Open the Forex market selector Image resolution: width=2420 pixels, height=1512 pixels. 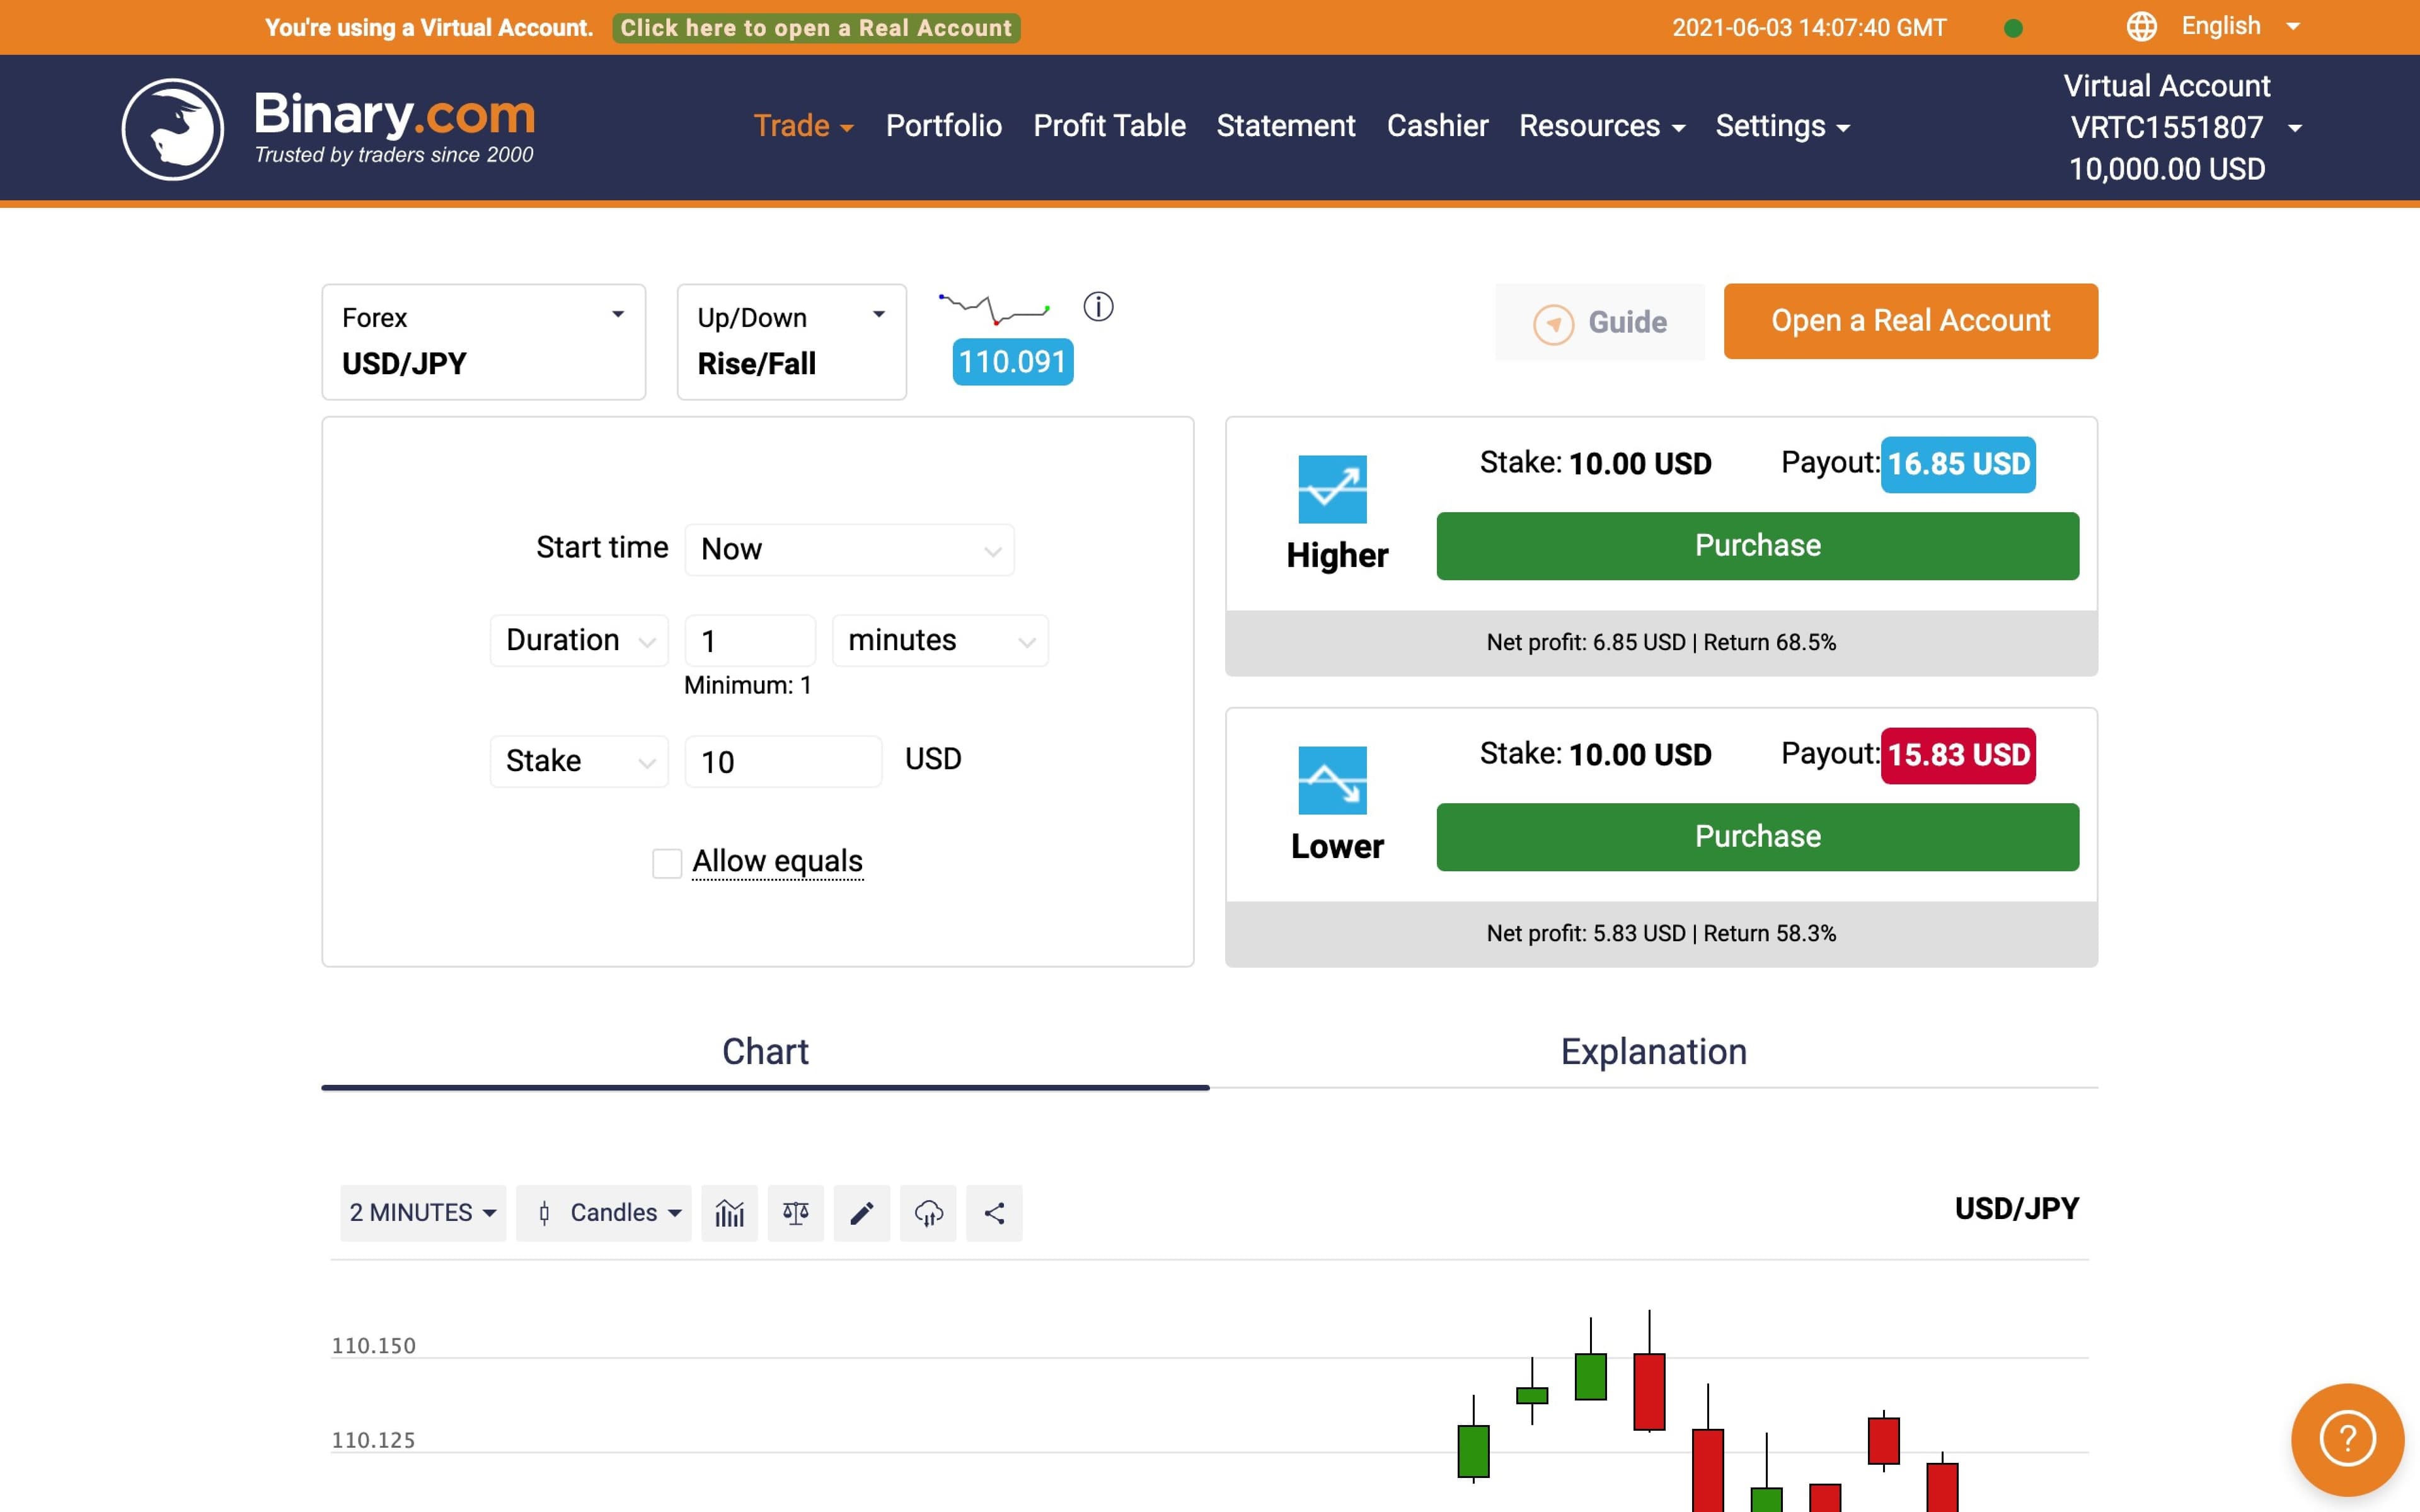(483, 340)
